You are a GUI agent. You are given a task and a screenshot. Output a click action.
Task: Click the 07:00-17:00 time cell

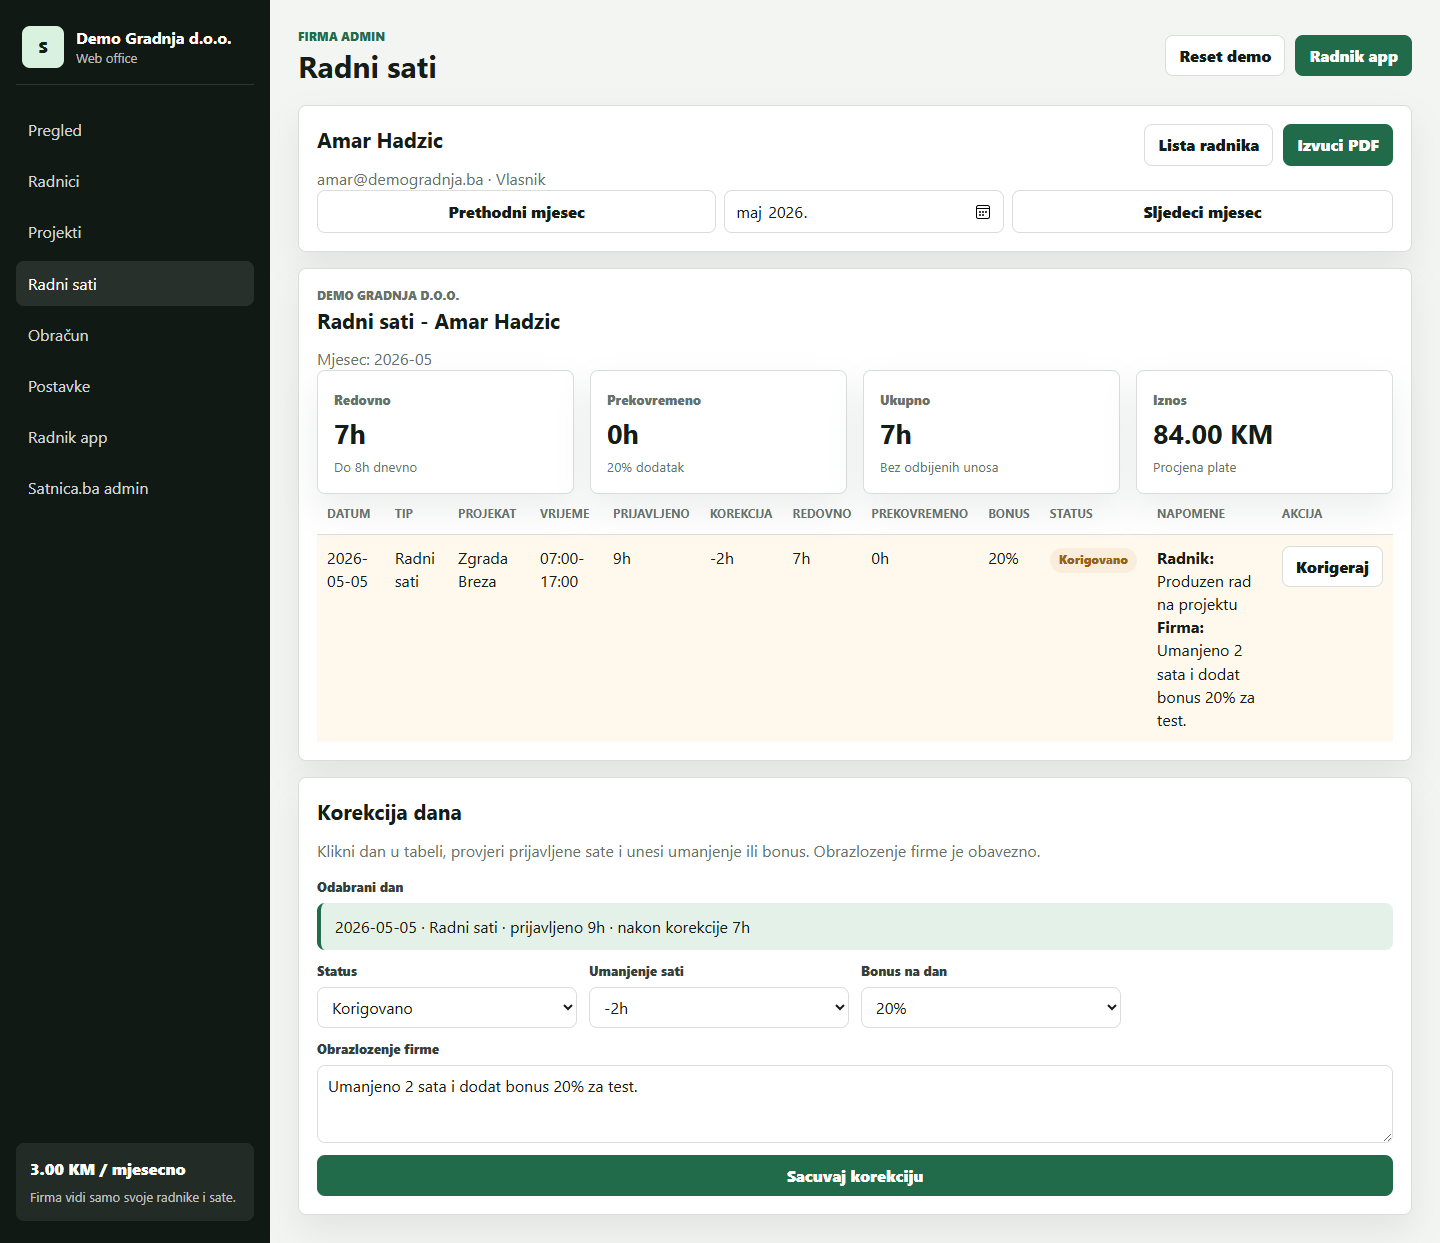click(562, 570)
